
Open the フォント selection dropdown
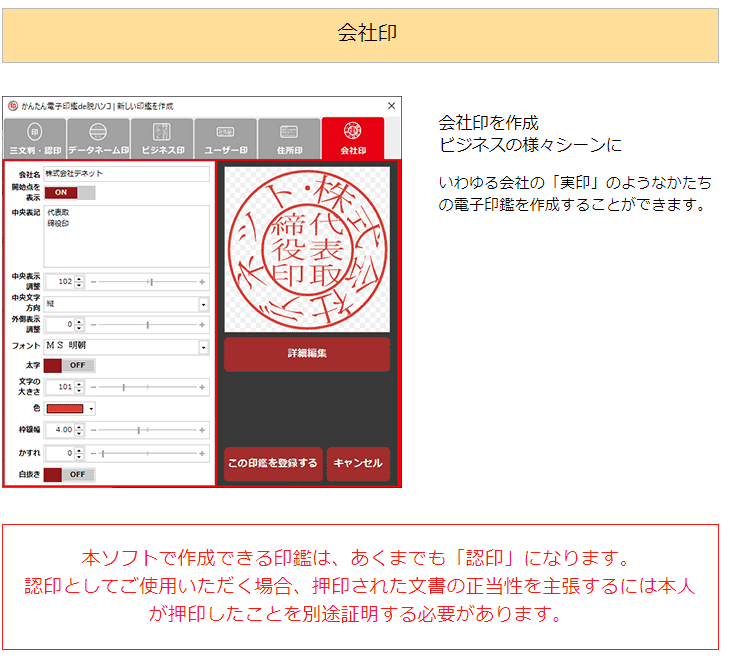tap(203, 346)
